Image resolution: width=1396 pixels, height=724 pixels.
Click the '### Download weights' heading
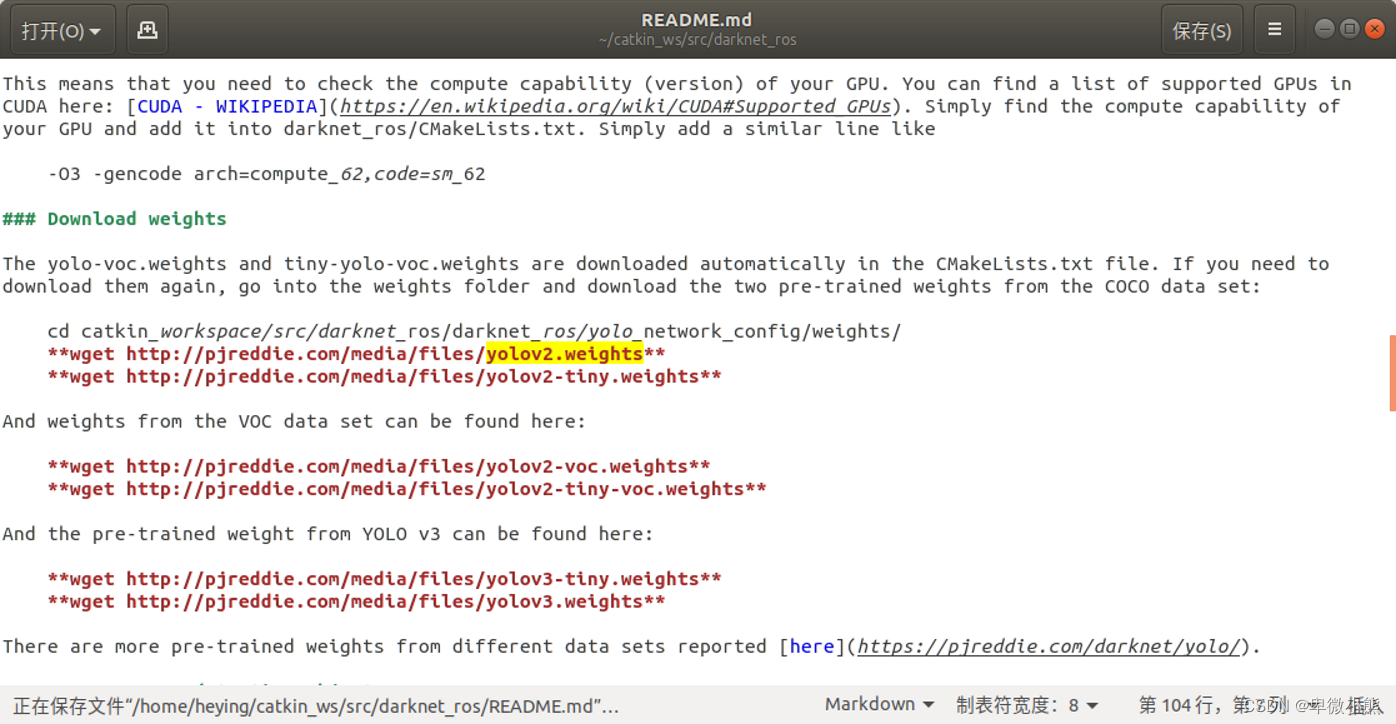[x=114, y=219]
